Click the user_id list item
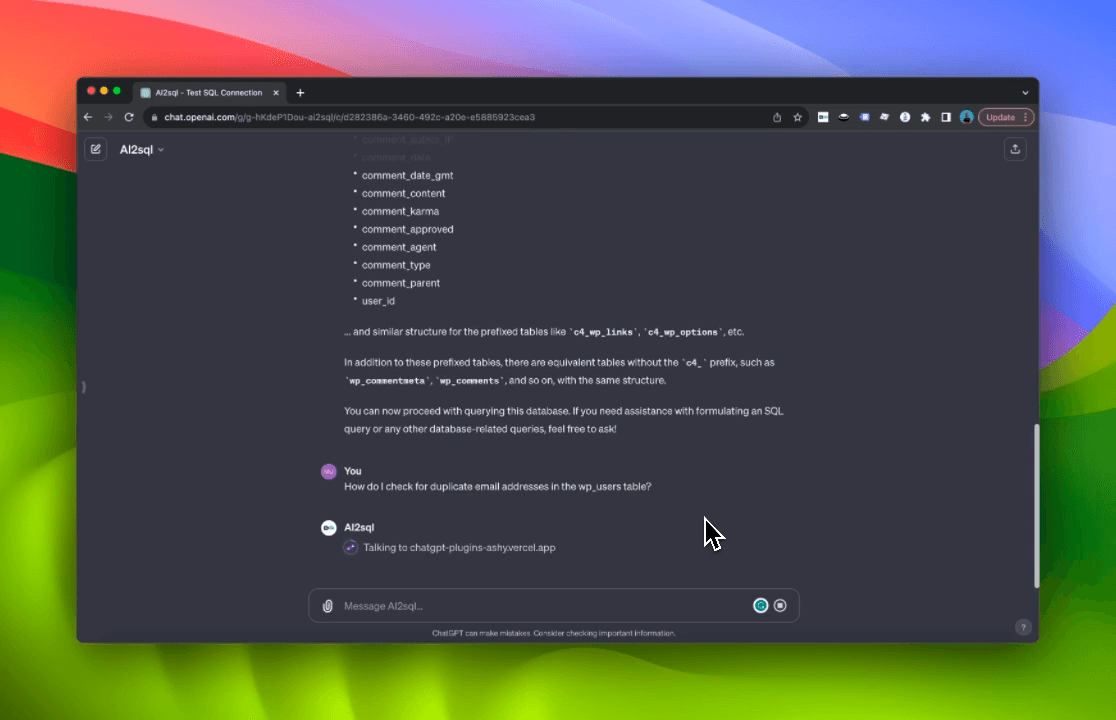Image resolution: width=1116 pixels, height=720 pixels. pos(378,301)
